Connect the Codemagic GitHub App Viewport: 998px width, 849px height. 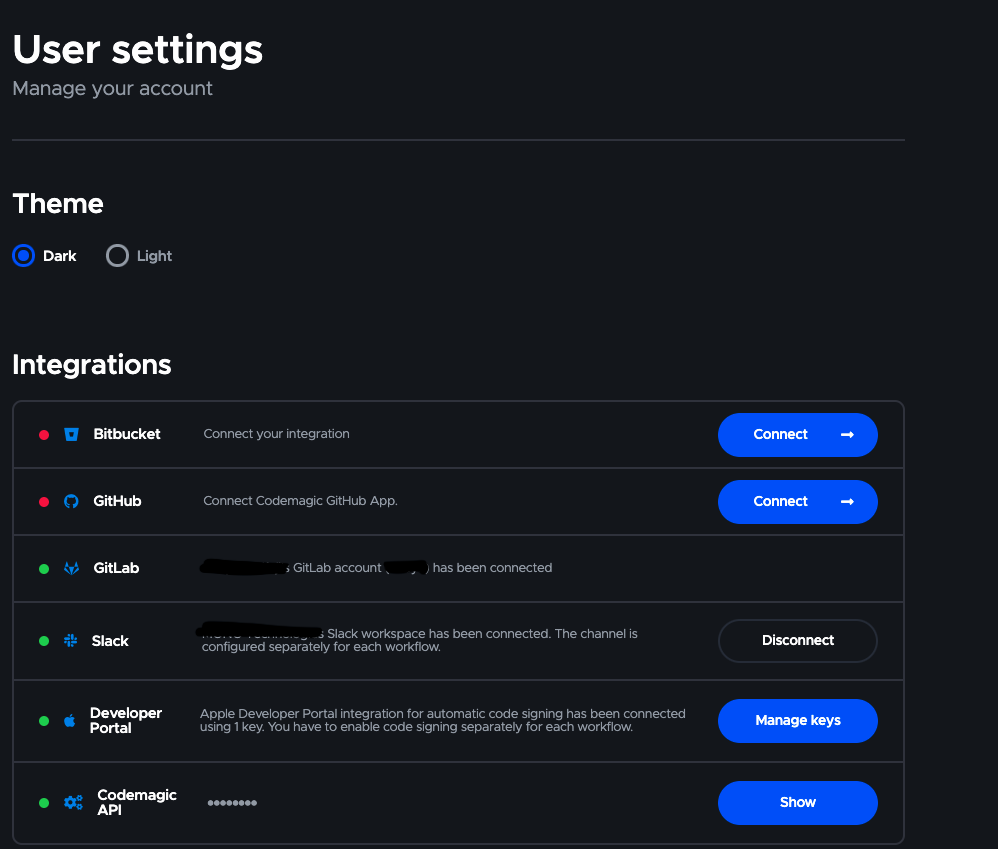pos(797,502)
